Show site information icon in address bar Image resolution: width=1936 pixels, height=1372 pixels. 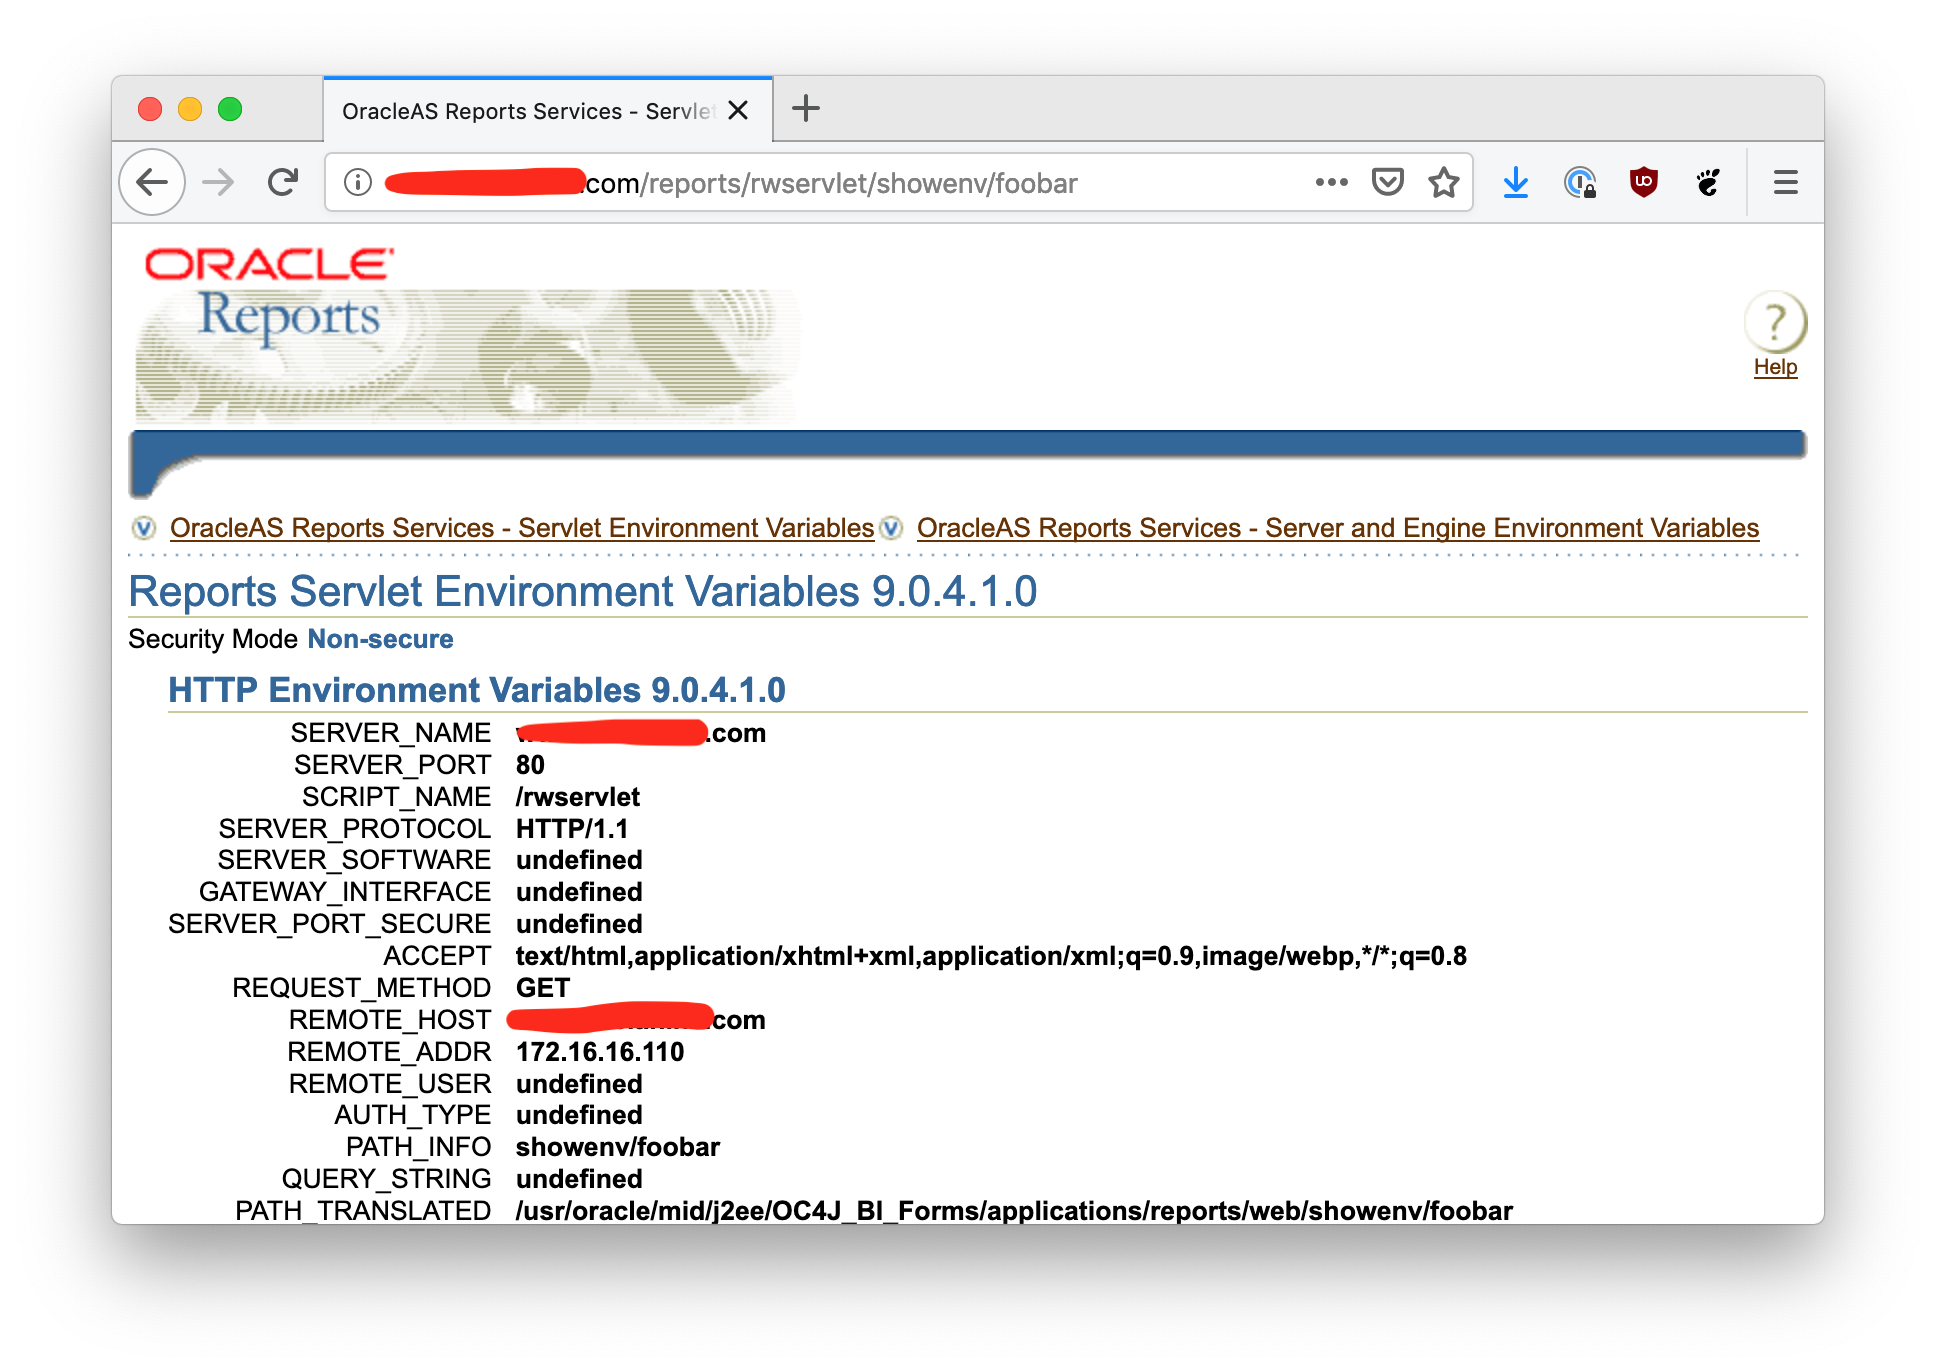(x=358, y=182)
